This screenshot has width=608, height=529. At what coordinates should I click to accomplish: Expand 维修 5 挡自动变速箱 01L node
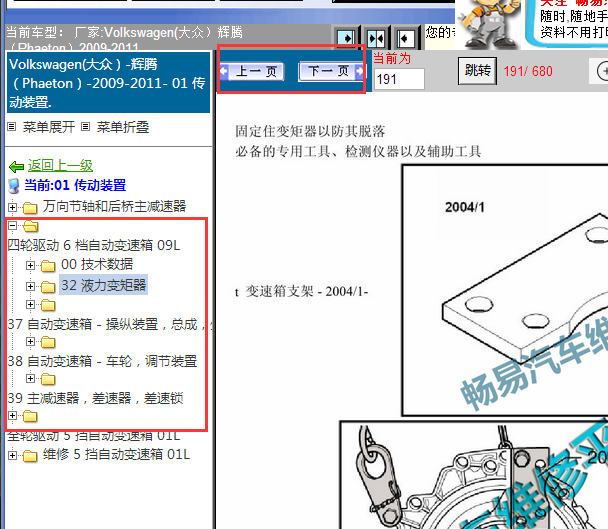click(x=12, y=455)
